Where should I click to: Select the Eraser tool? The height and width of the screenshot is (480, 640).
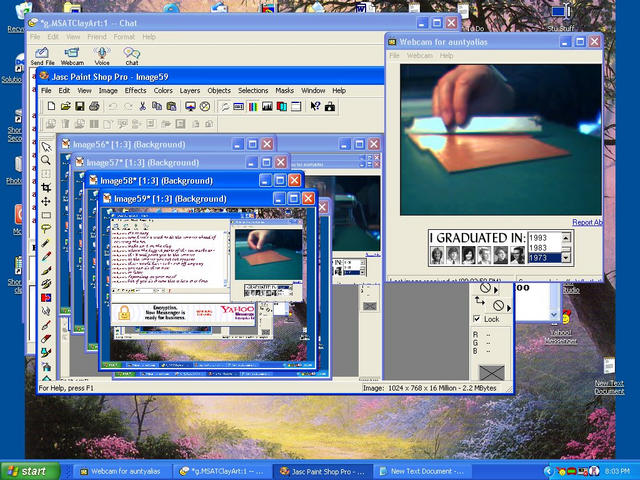[x=46, y=338]
